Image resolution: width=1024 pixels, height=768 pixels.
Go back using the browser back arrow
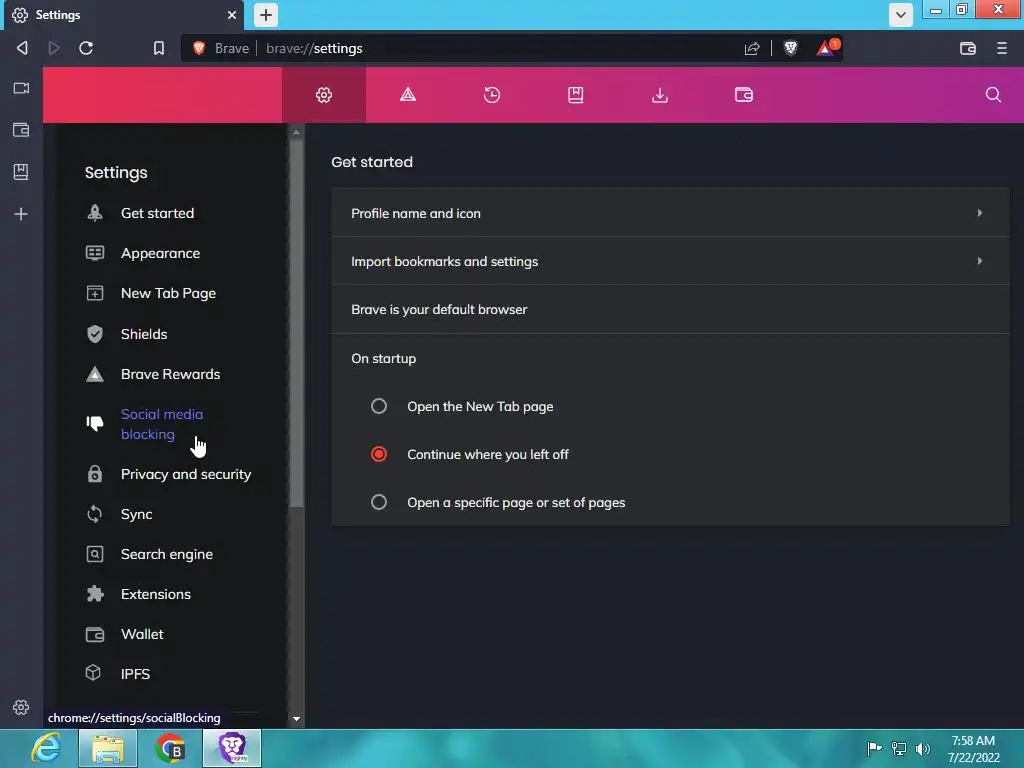22,48
